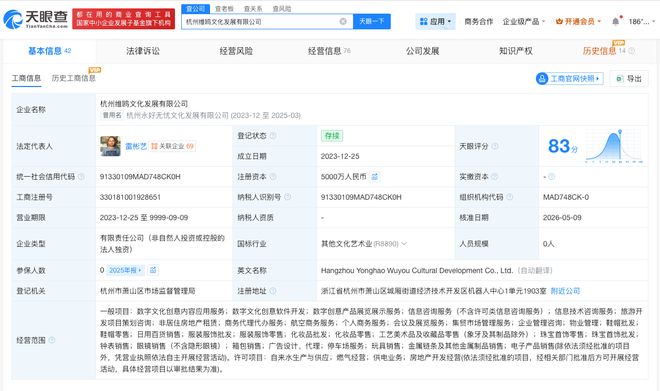Open the 雷彬艺 legal representative link
Viewport: 660px width, 391px height.
click(136, 146)
